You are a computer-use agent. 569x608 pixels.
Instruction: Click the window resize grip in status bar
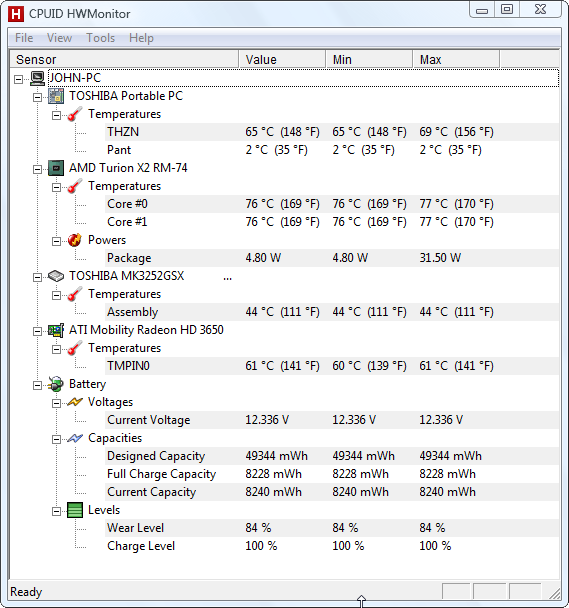click(554, 593)
